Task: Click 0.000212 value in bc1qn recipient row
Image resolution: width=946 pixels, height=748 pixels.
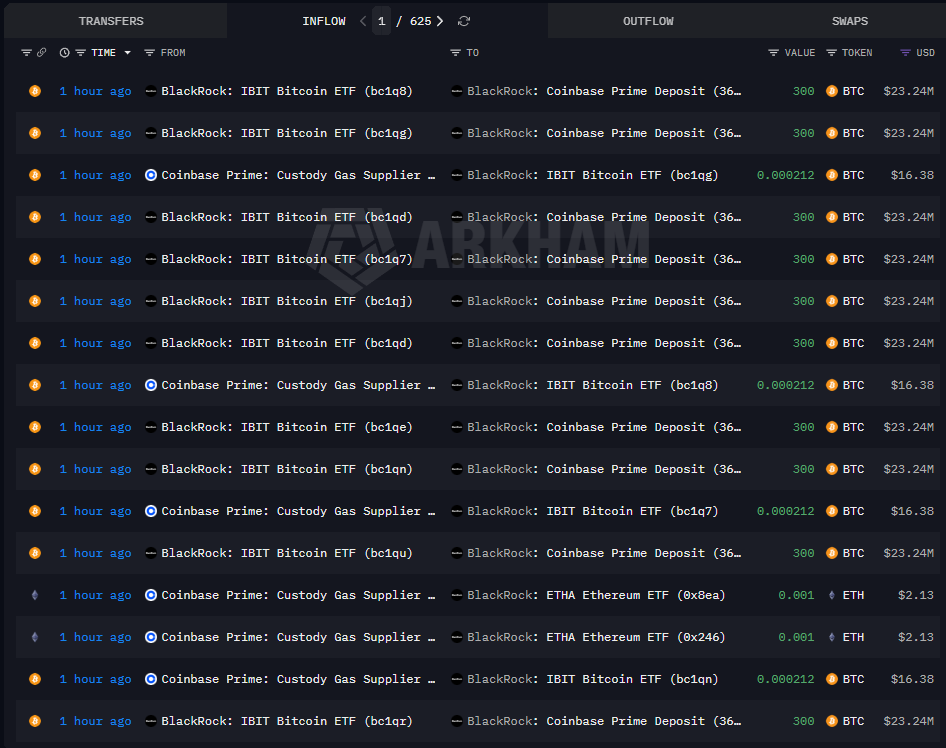Action: [785, 679]
